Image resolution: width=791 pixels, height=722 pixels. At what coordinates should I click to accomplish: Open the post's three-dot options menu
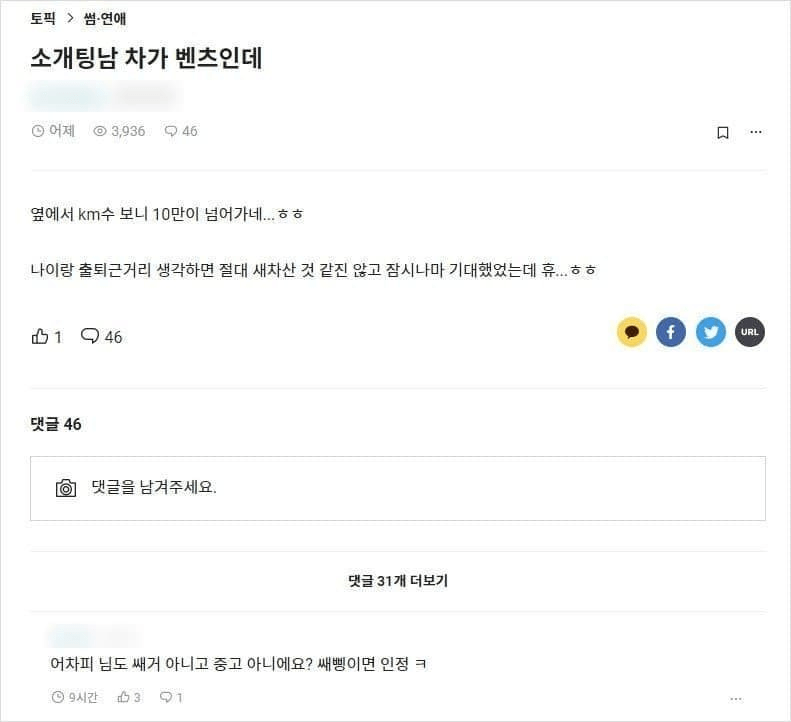[x=756, y=132]
